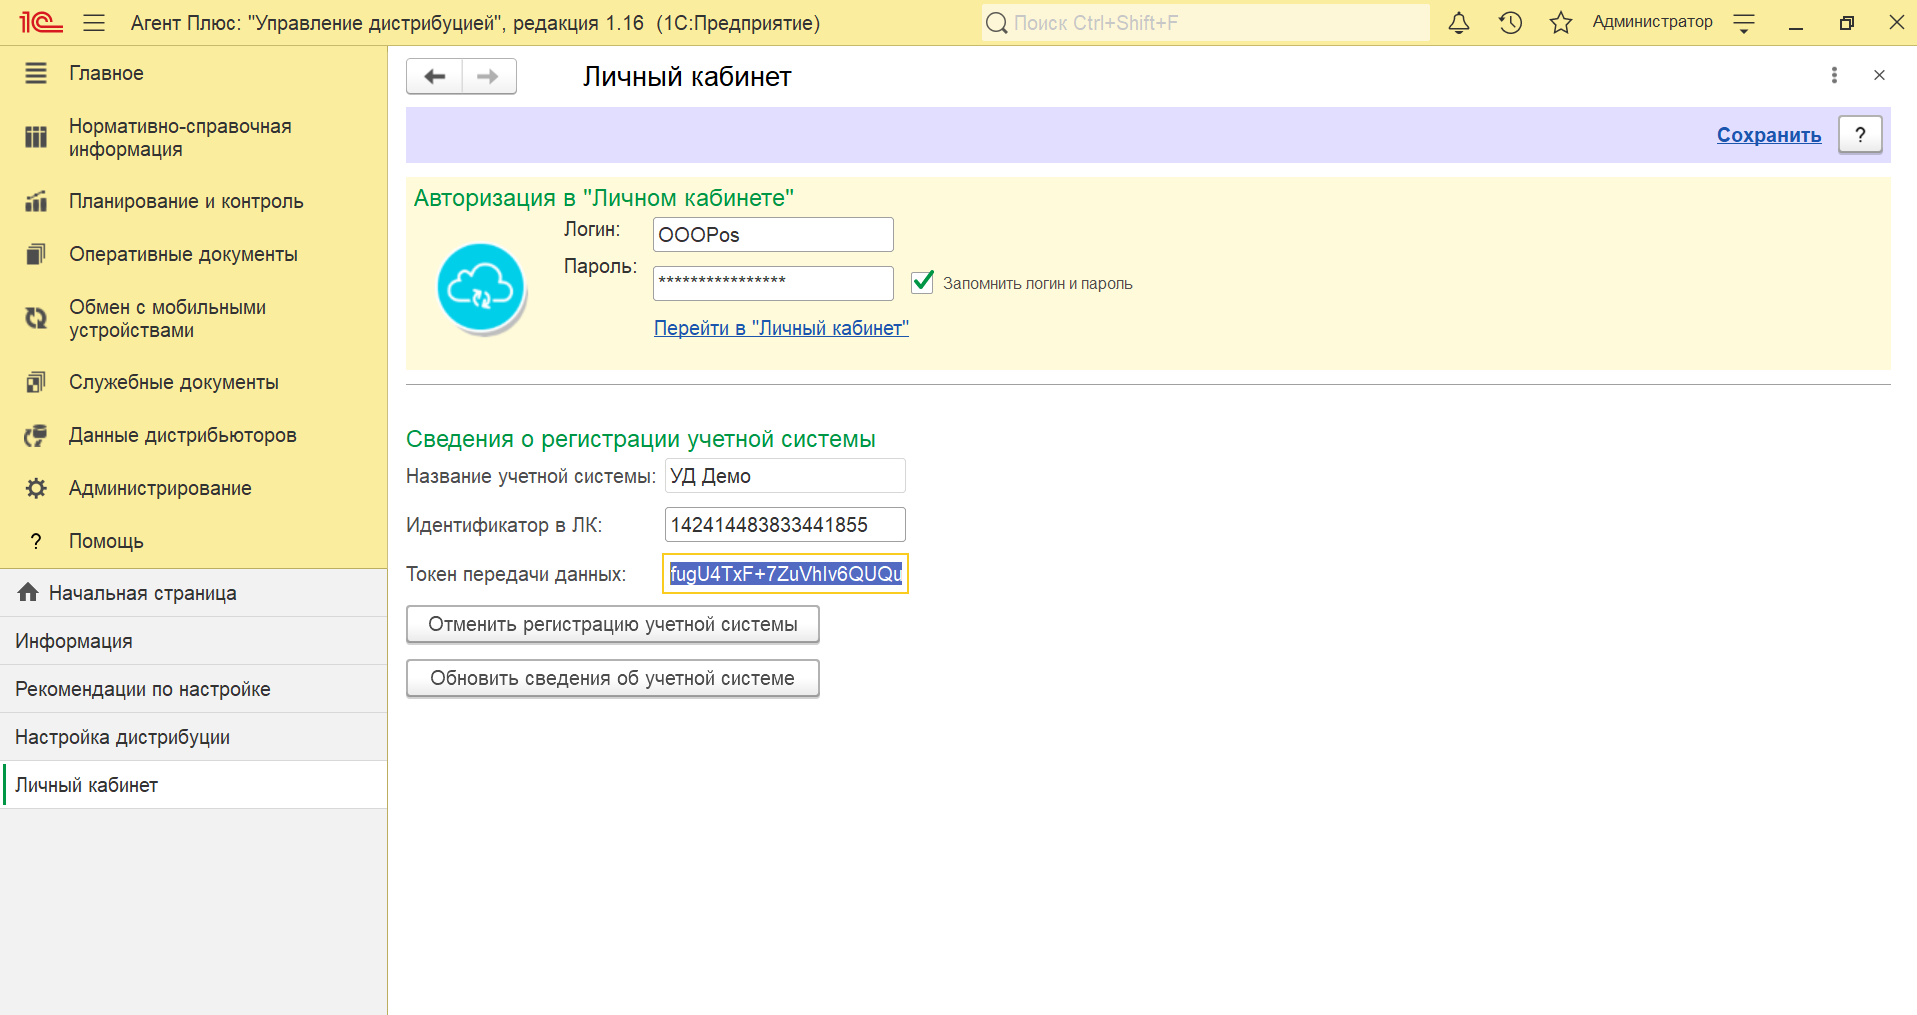Click the notifications bell icon
Screen dimensions: 1917x1015
point(1459,23)
